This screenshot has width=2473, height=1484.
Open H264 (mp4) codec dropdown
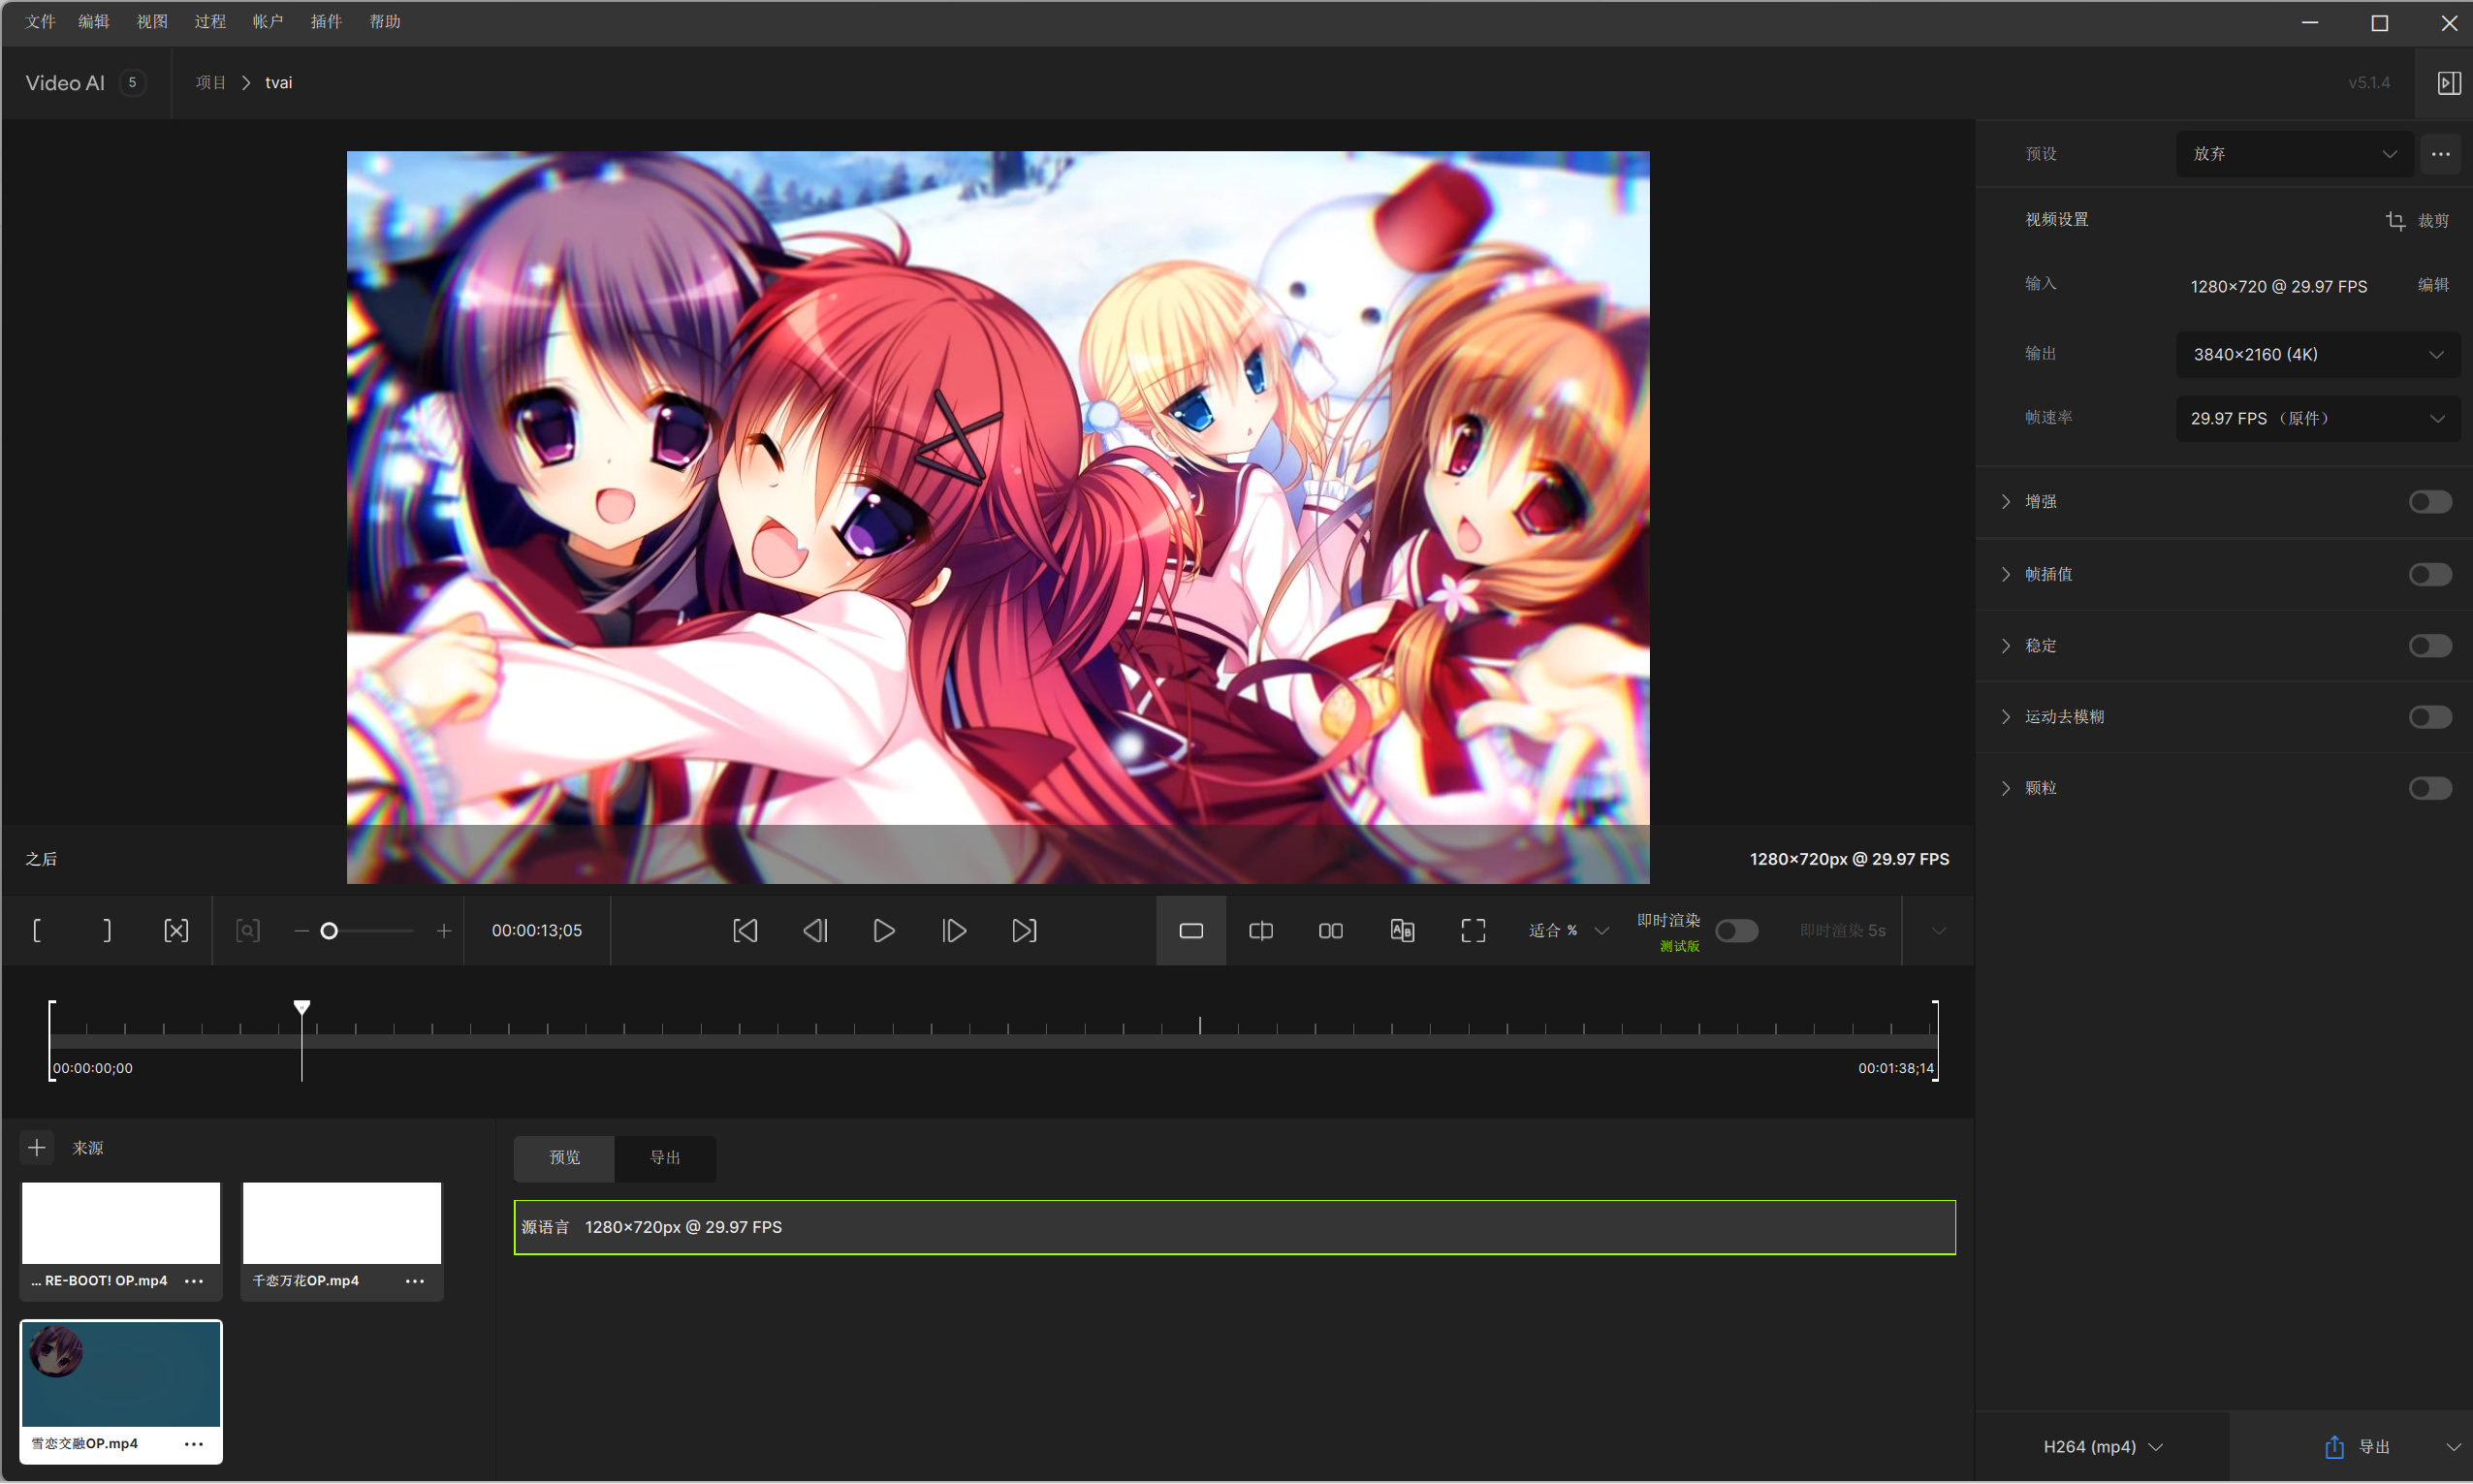pos(2103,1447)
